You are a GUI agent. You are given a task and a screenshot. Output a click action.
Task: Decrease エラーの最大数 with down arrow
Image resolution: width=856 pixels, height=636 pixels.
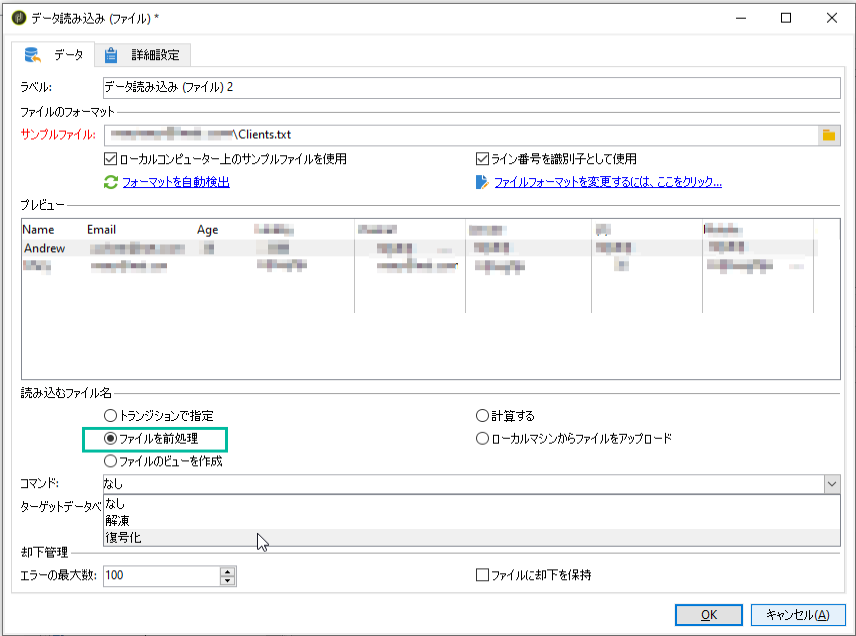(228, 580)
